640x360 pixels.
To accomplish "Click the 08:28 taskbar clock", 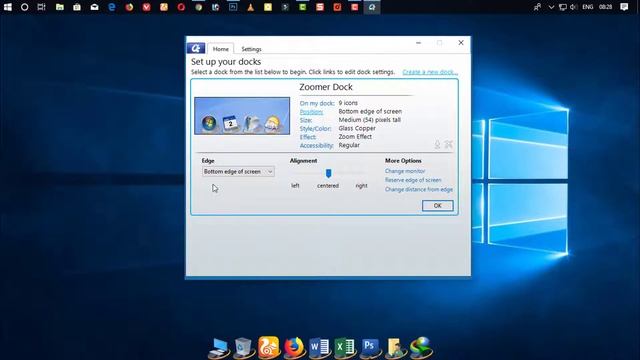I will tap(606, 7).
